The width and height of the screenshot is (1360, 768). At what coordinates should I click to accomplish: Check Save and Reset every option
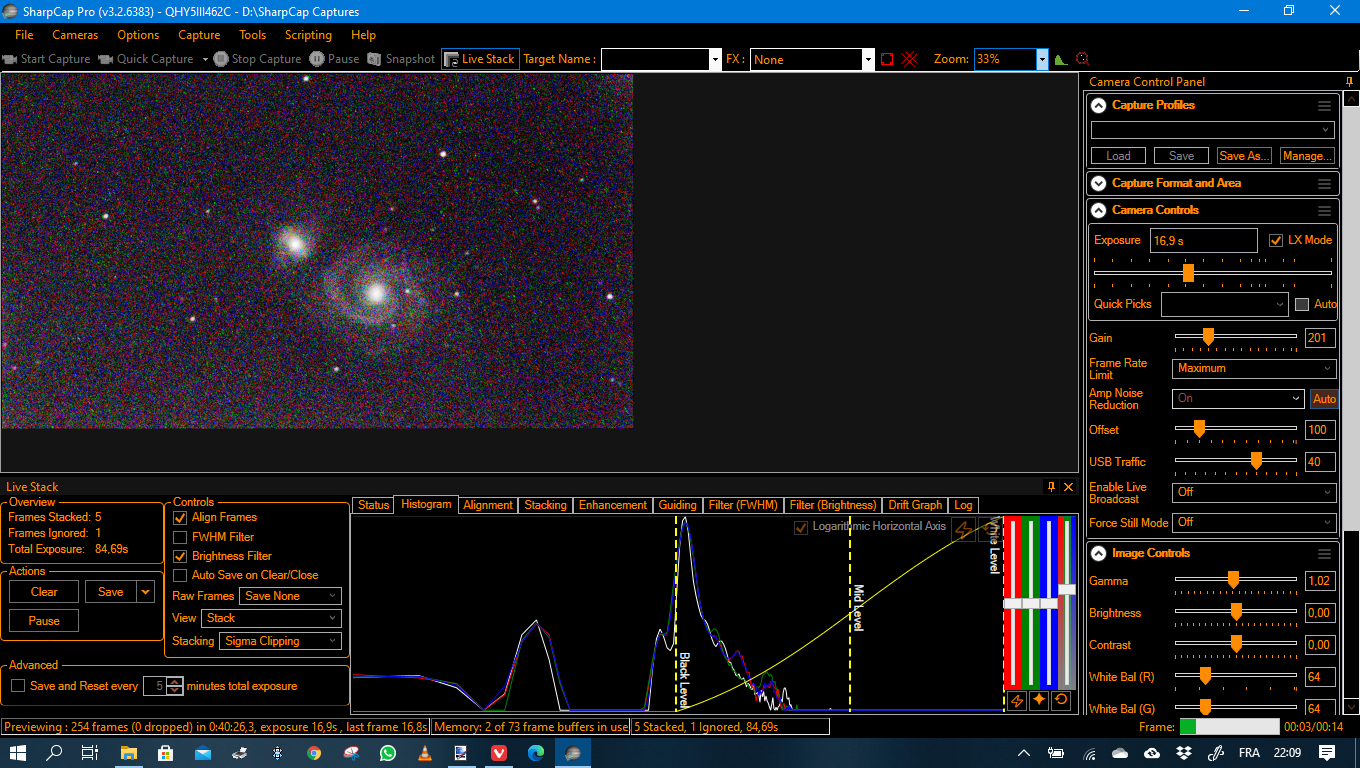tap(18, 686)
